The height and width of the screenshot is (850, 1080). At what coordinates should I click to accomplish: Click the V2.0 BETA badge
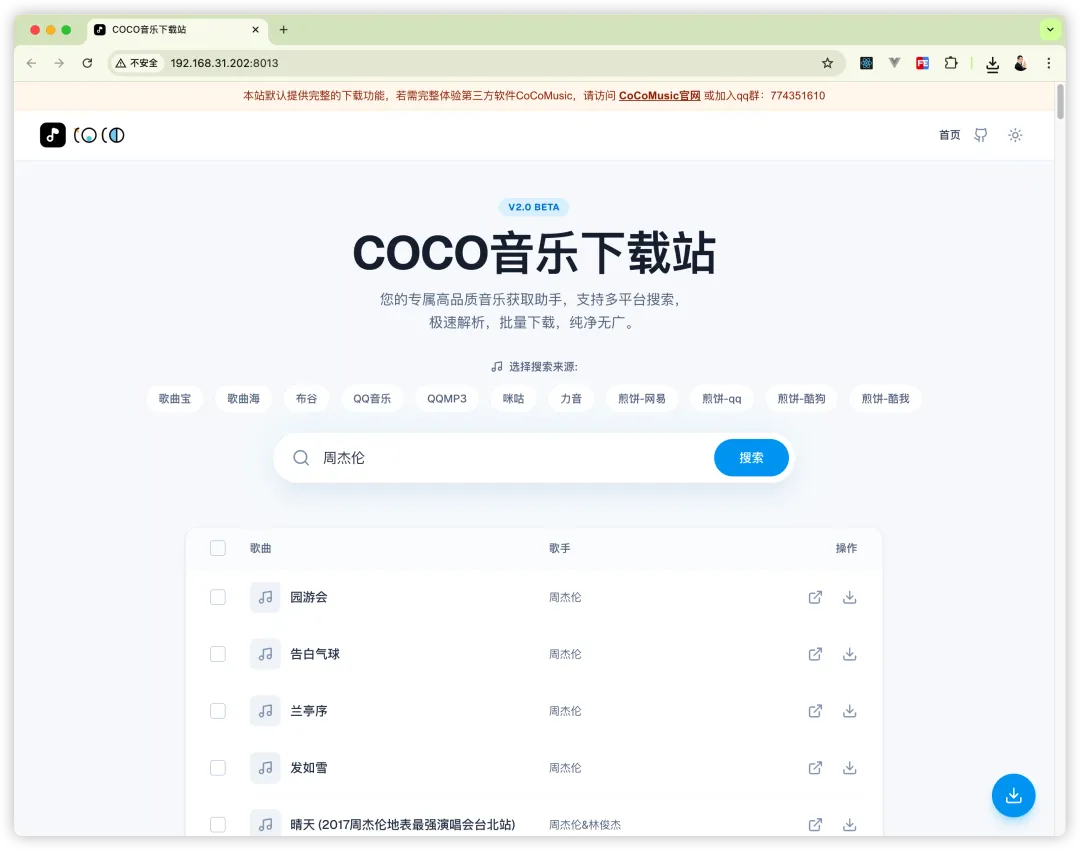534,207
